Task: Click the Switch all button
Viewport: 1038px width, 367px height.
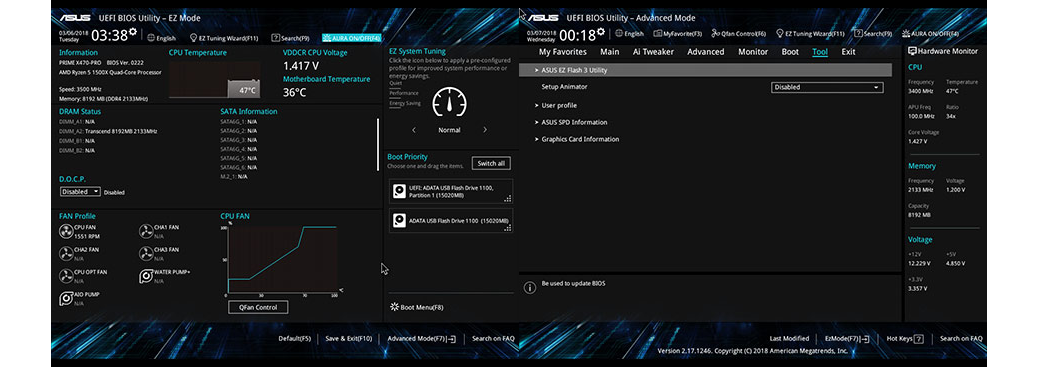Action: click(x=491, y=163)
